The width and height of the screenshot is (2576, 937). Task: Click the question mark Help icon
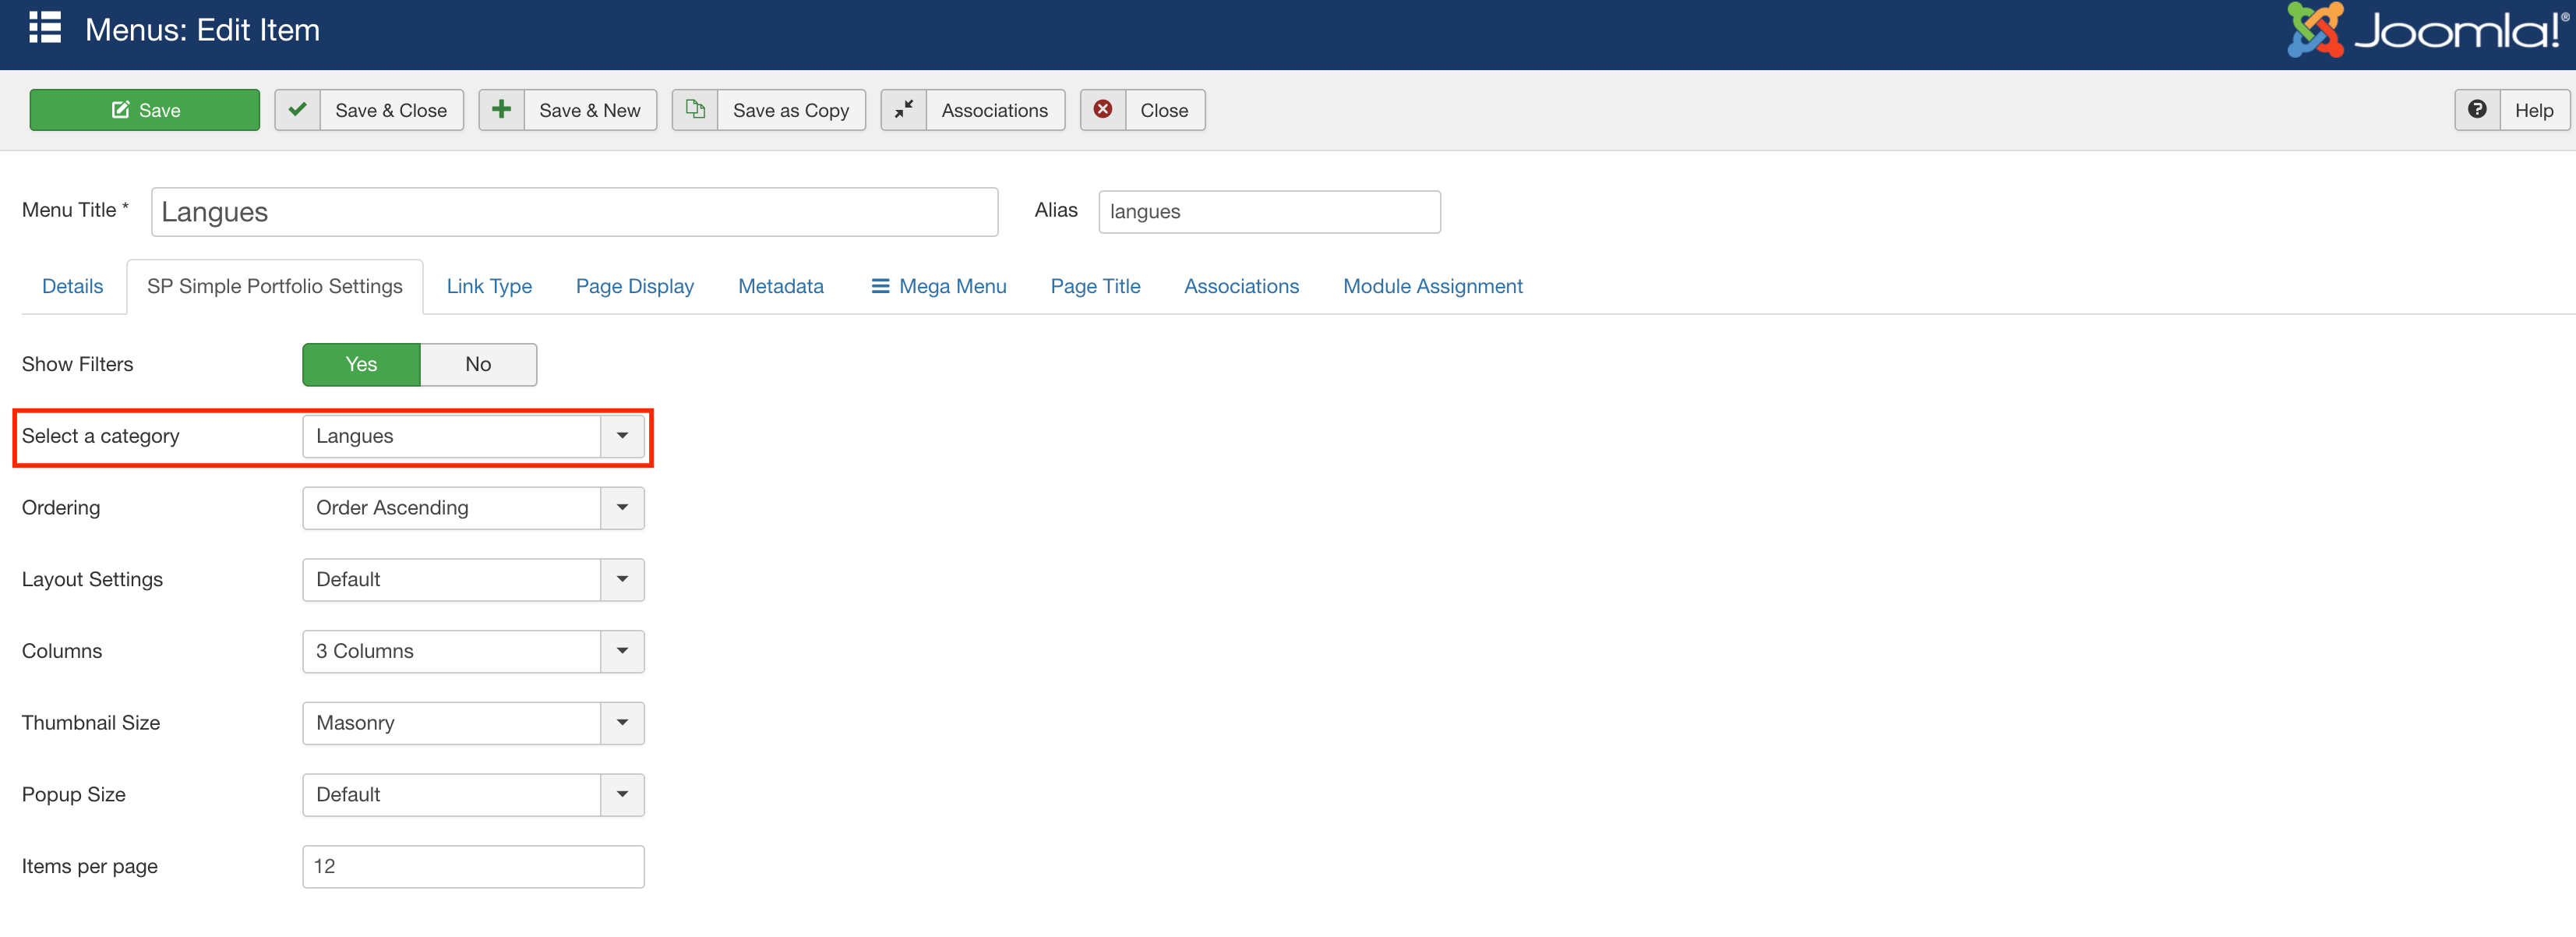(x=2477, y=110)
